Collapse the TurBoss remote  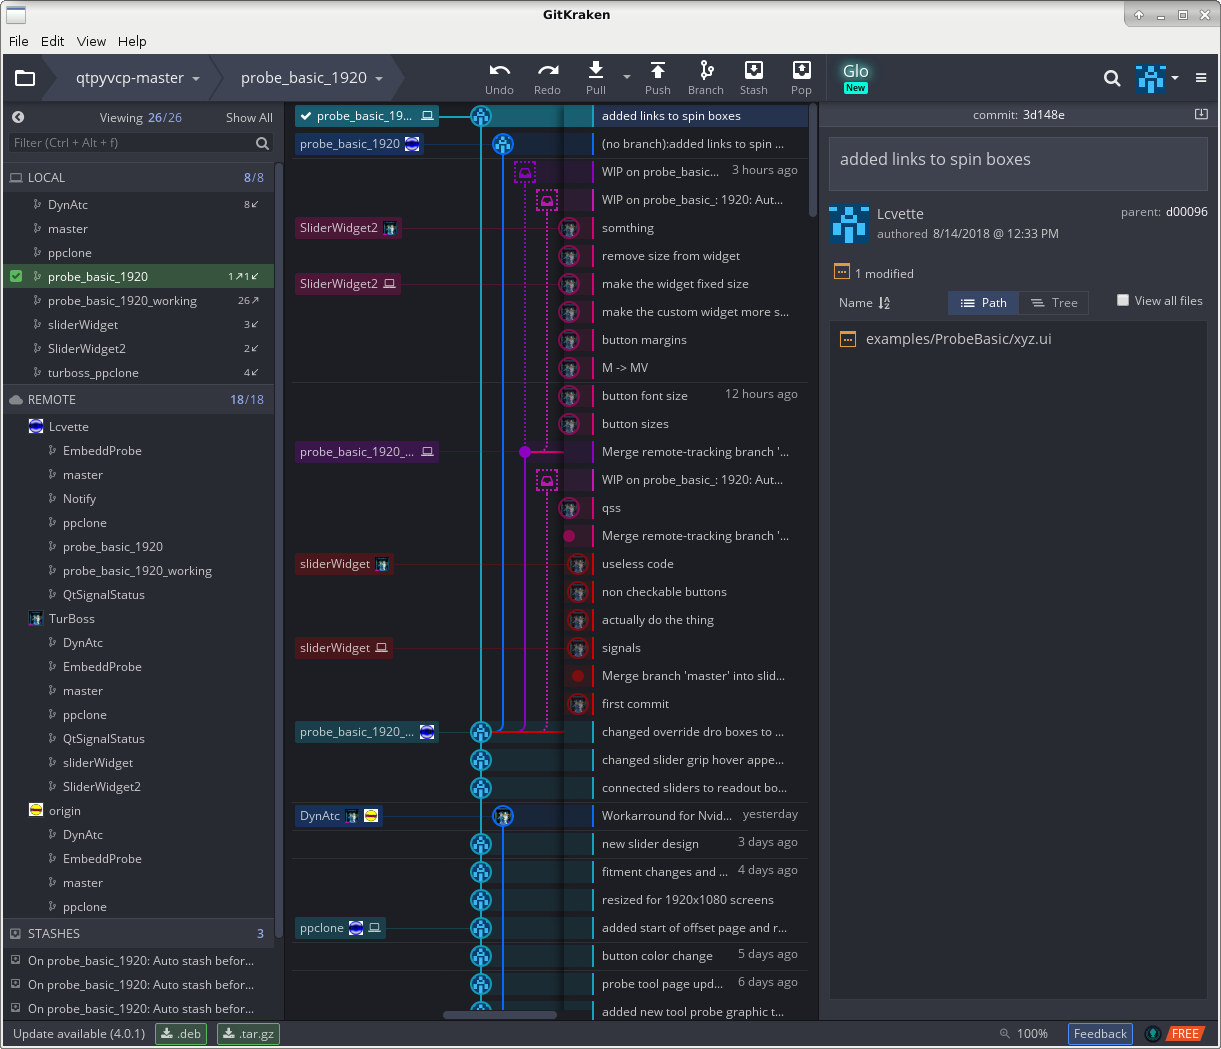61,619
